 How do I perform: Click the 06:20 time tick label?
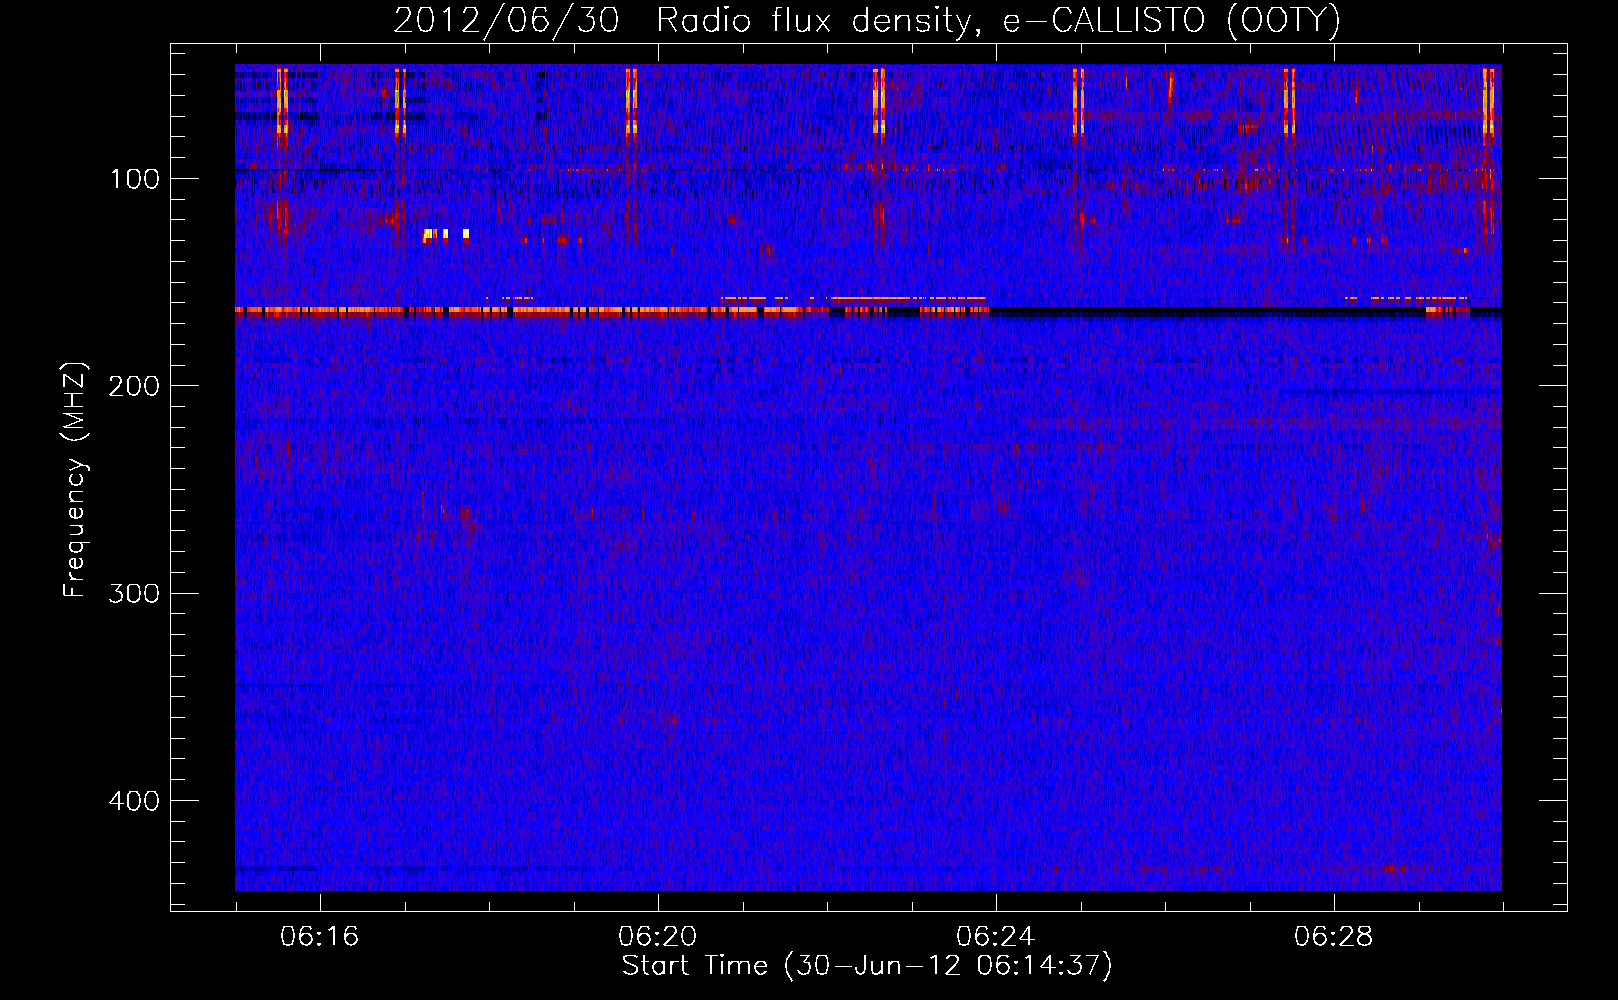tap(658, 937)
